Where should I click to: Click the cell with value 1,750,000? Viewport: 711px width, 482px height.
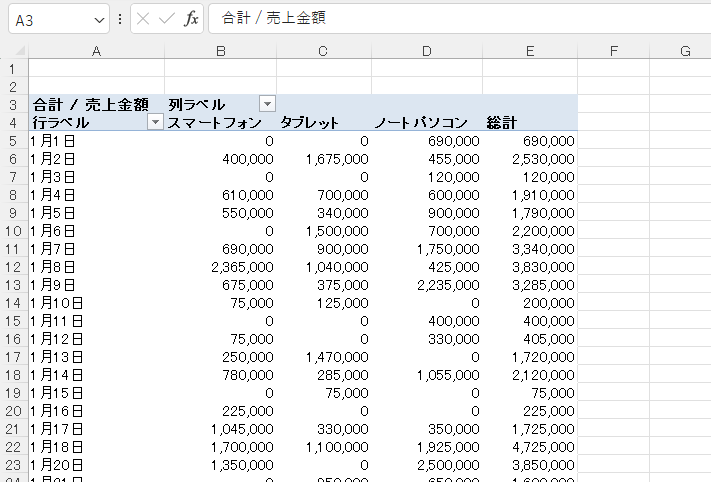(427, 248)
